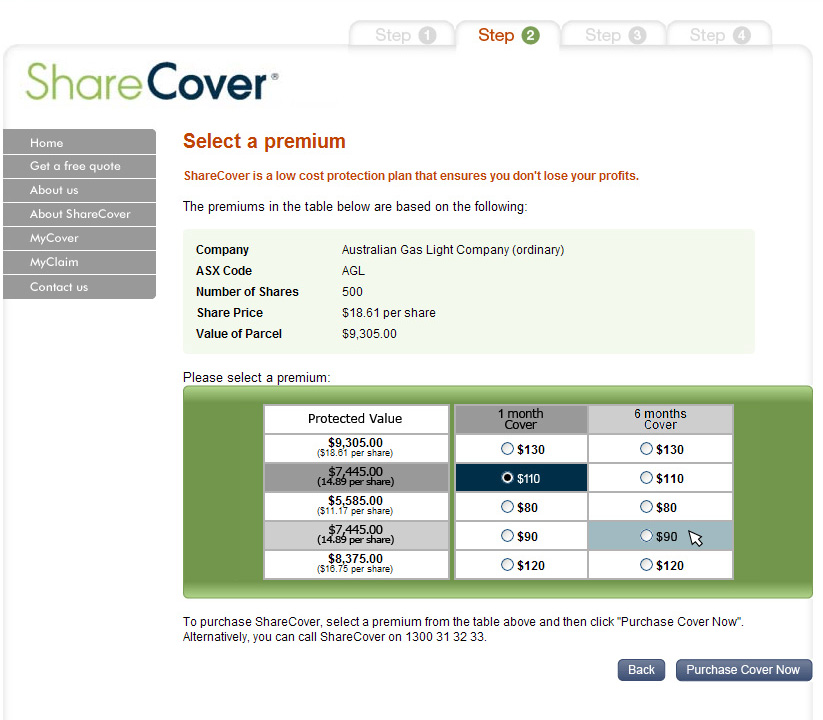
Task: Click Purchase Cover Now button
Action: coord(743,670)
